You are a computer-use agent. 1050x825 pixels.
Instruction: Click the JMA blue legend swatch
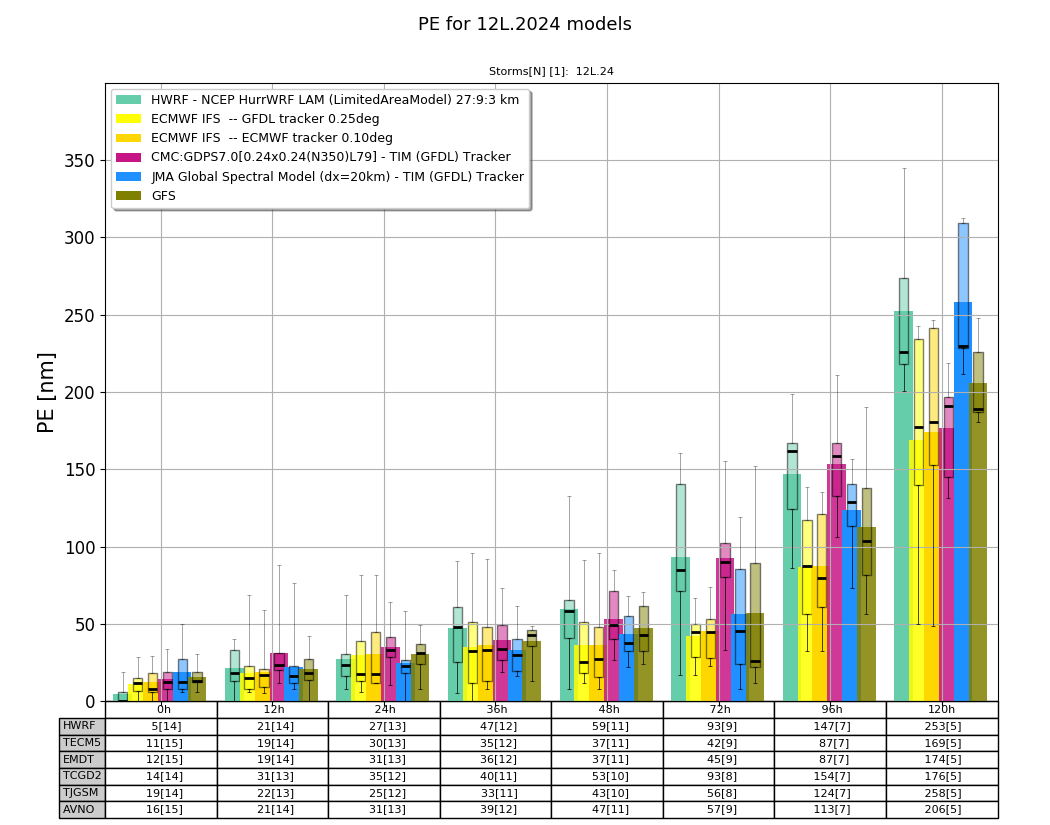click(x=129, y=177)
